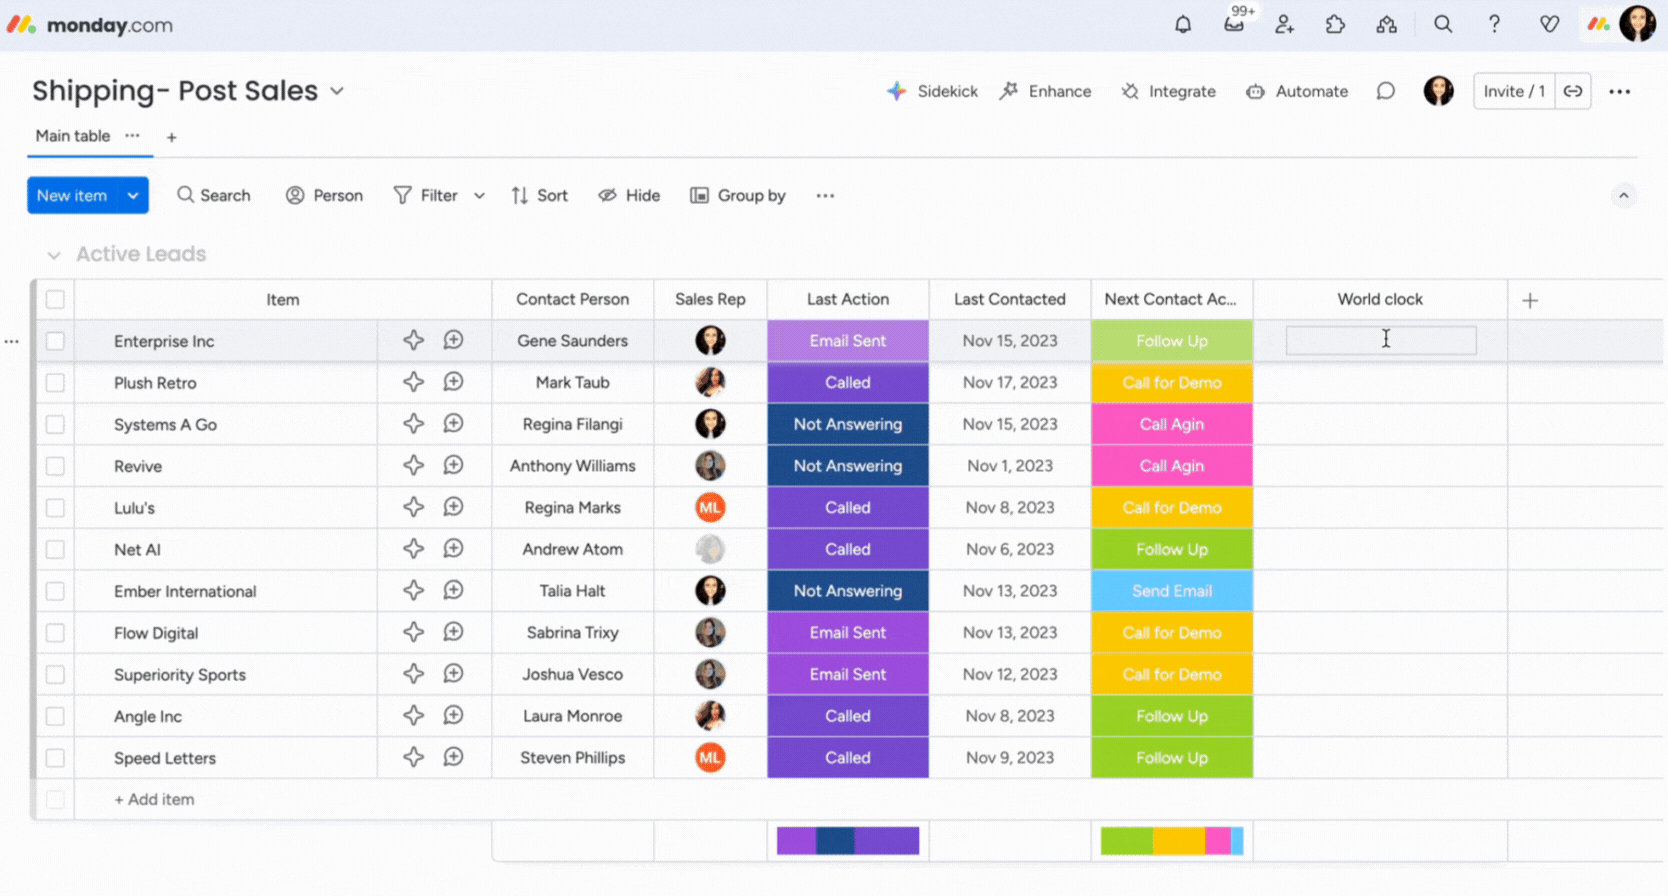Open Last Action status for Systems A Go
The width and height of the screenshot is (1668, 896).
(848, 424)
